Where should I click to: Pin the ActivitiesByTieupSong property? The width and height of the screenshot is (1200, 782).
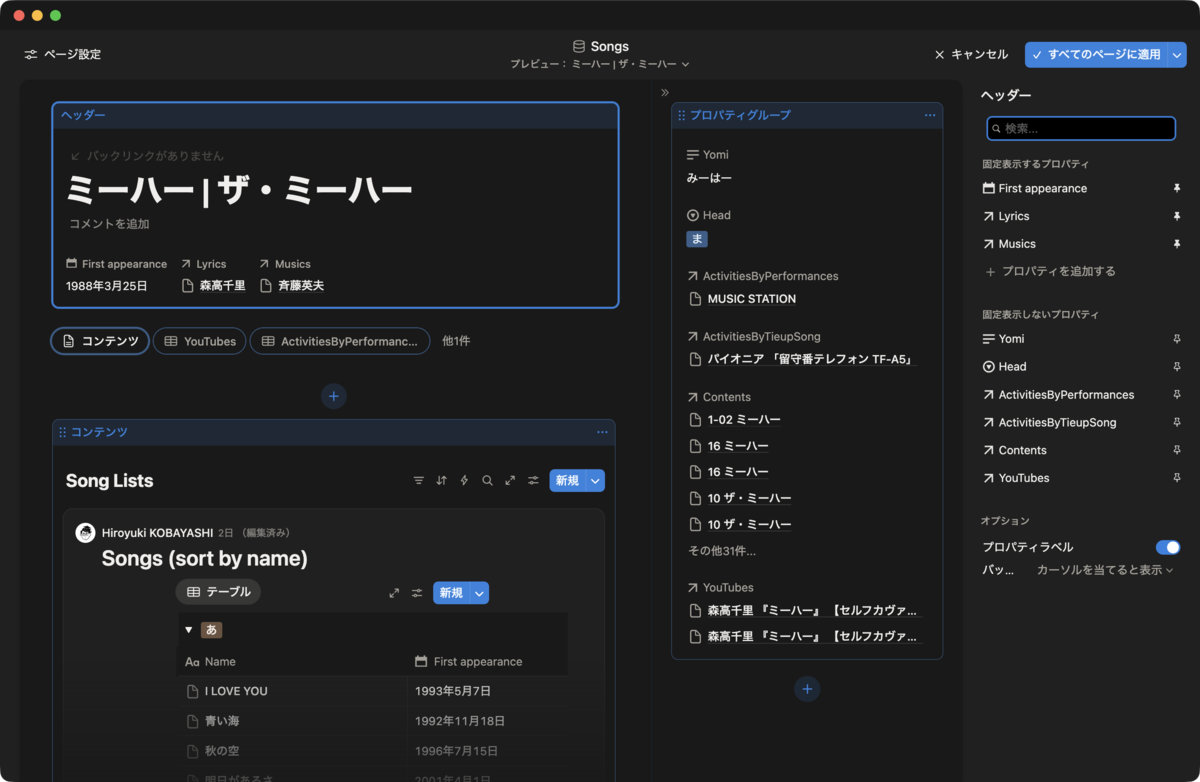[1176, 423]
